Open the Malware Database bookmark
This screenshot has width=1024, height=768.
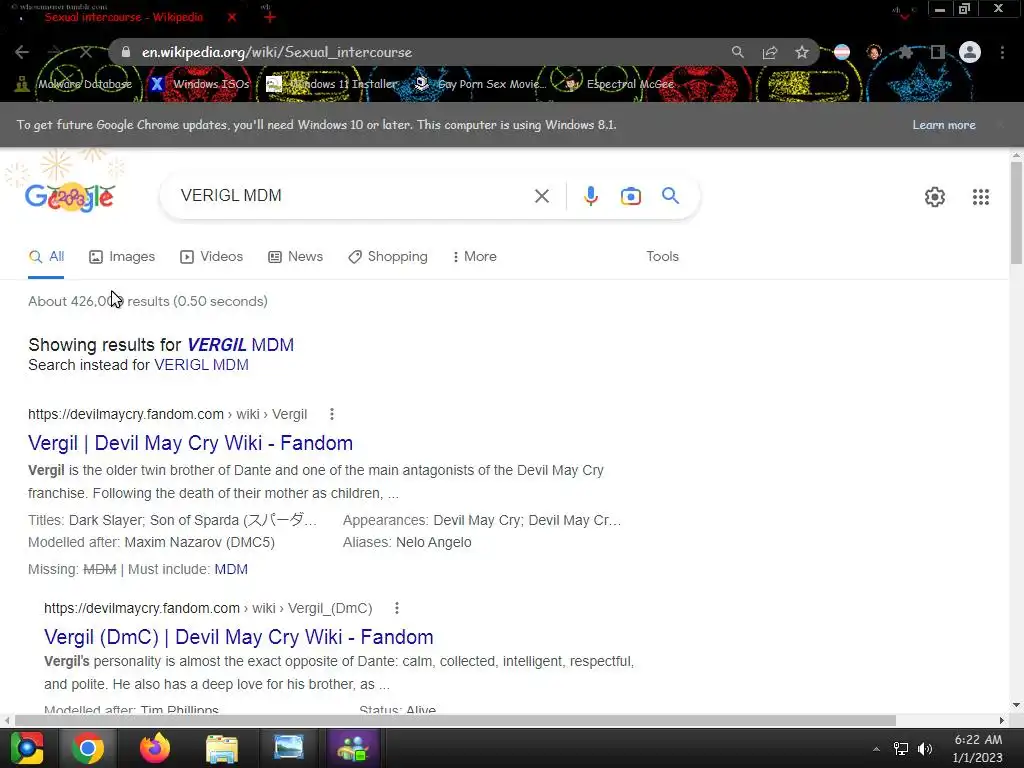[x=74, y=84]
